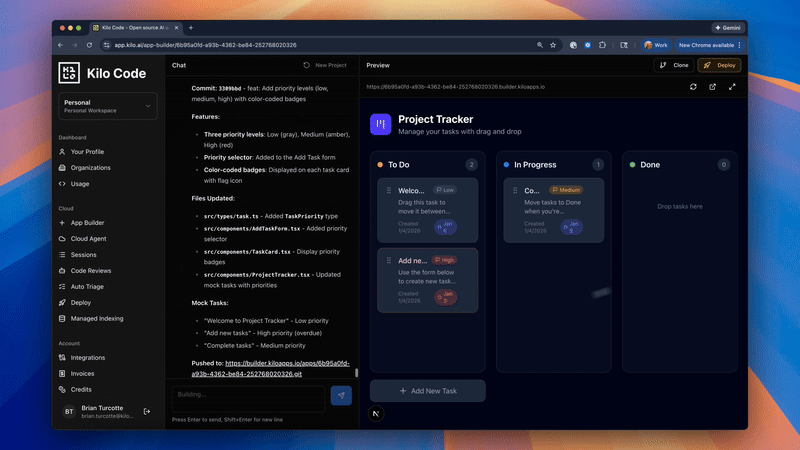
Task: Click the chat panel scrollbar
Action: [356, 373]
